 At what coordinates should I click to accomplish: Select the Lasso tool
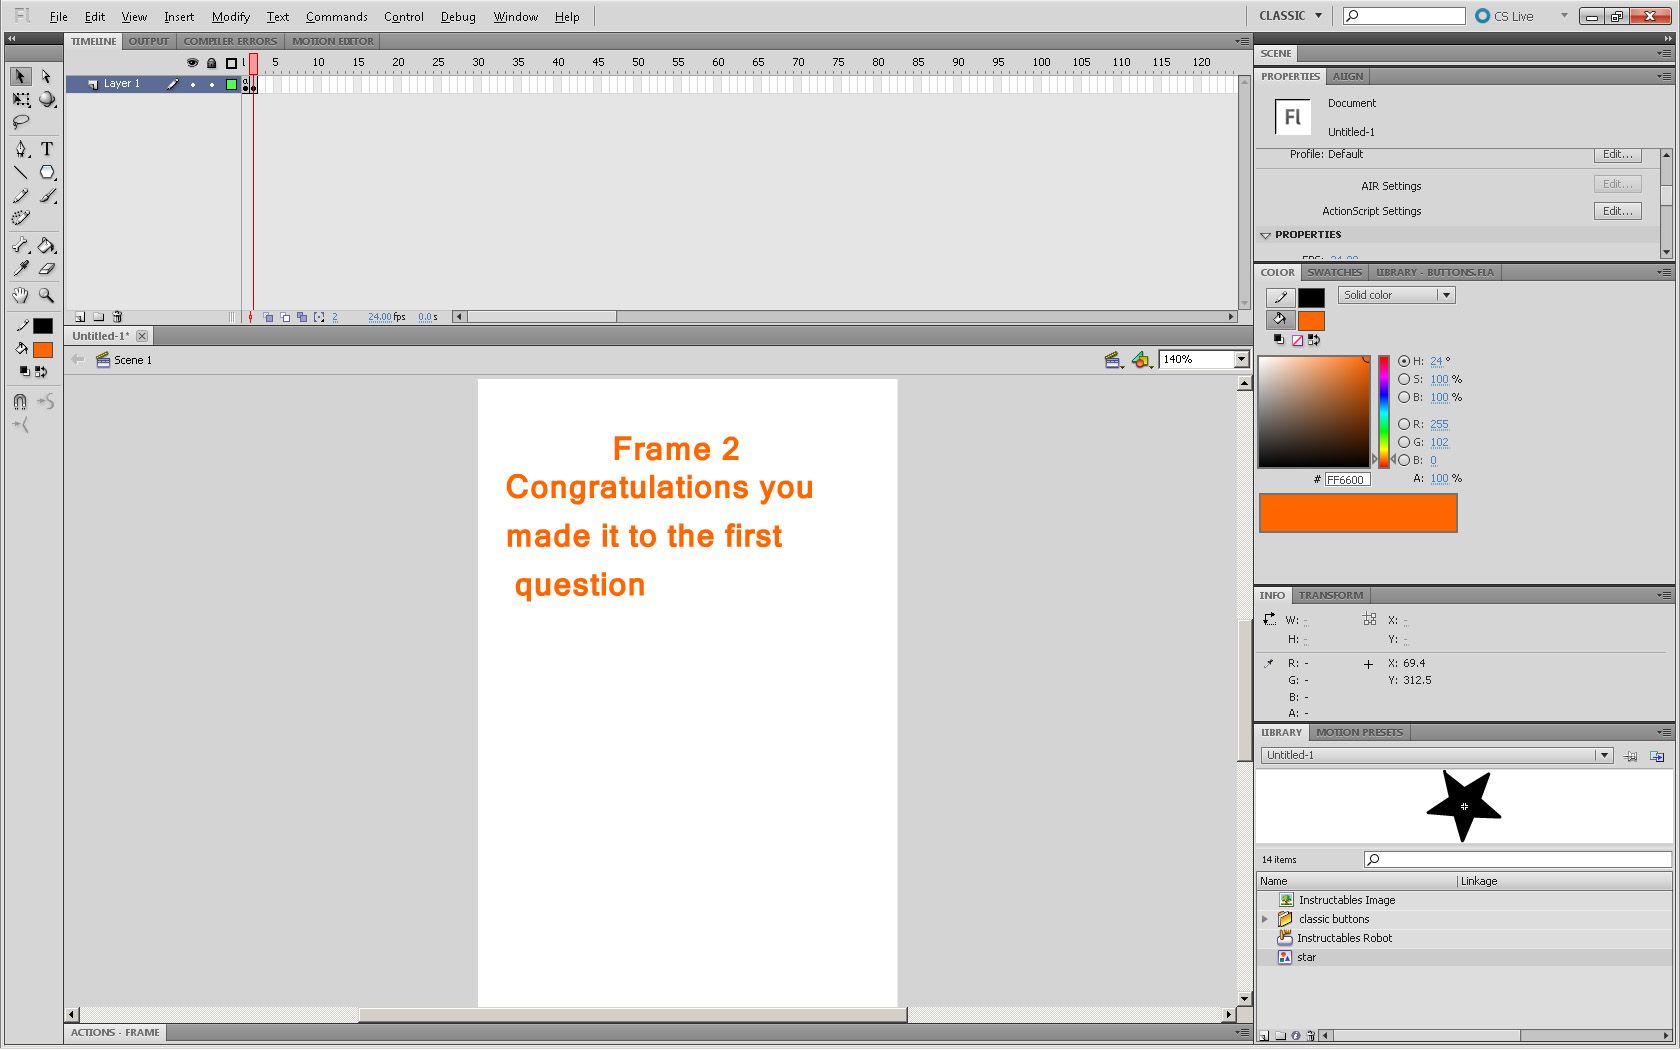(20, 122)
